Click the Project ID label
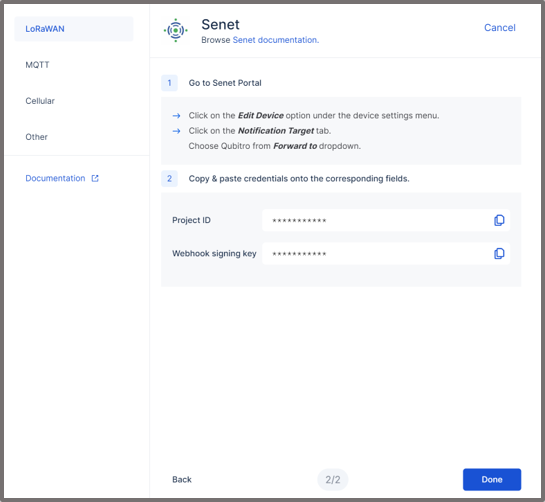This screenshot has width=545, height=502. tap(191, 220)
